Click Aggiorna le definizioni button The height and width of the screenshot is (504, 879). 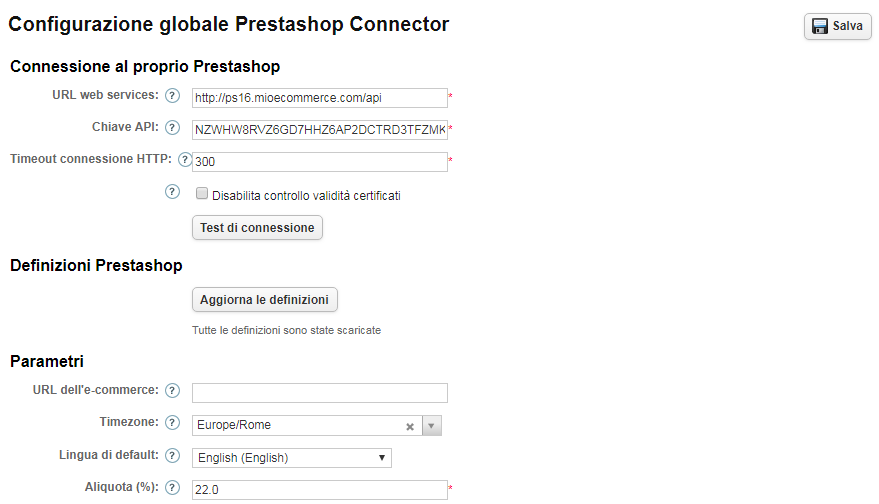[x=265, y=300]
